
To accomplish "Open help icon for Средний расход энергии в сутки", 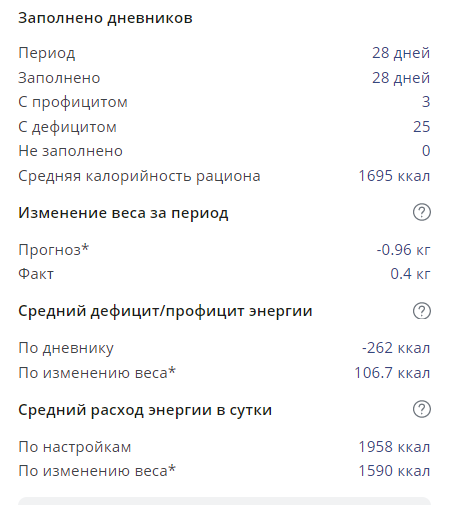I will [422, 409].
